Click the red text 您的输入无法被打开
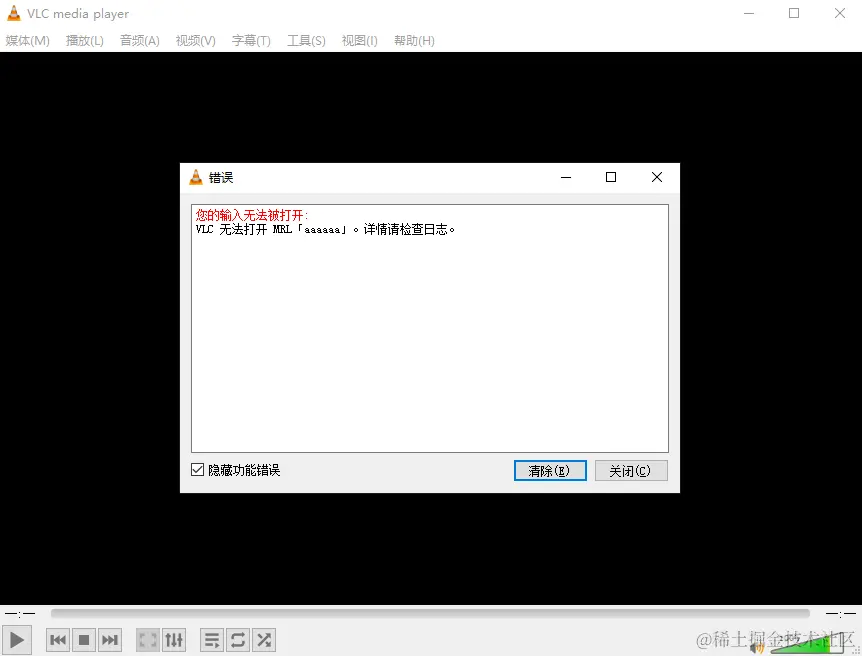 tap(251, 215)
